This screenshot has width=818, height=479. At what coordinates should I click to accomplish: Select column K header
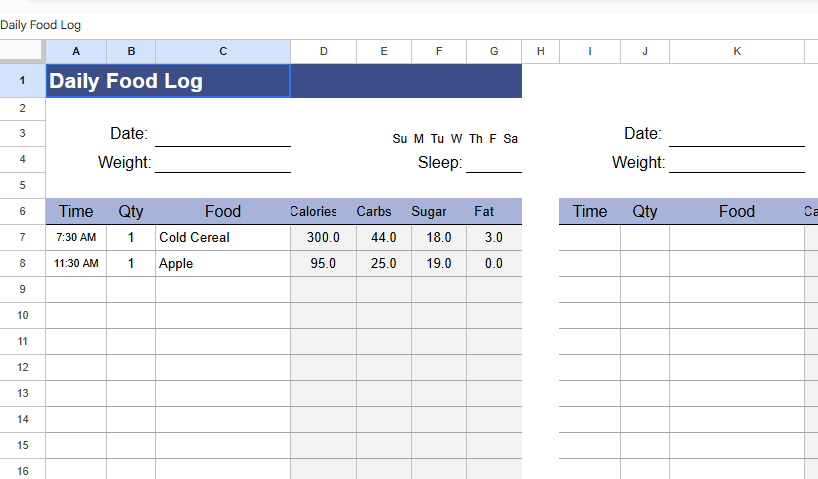(x=737, y=51)
